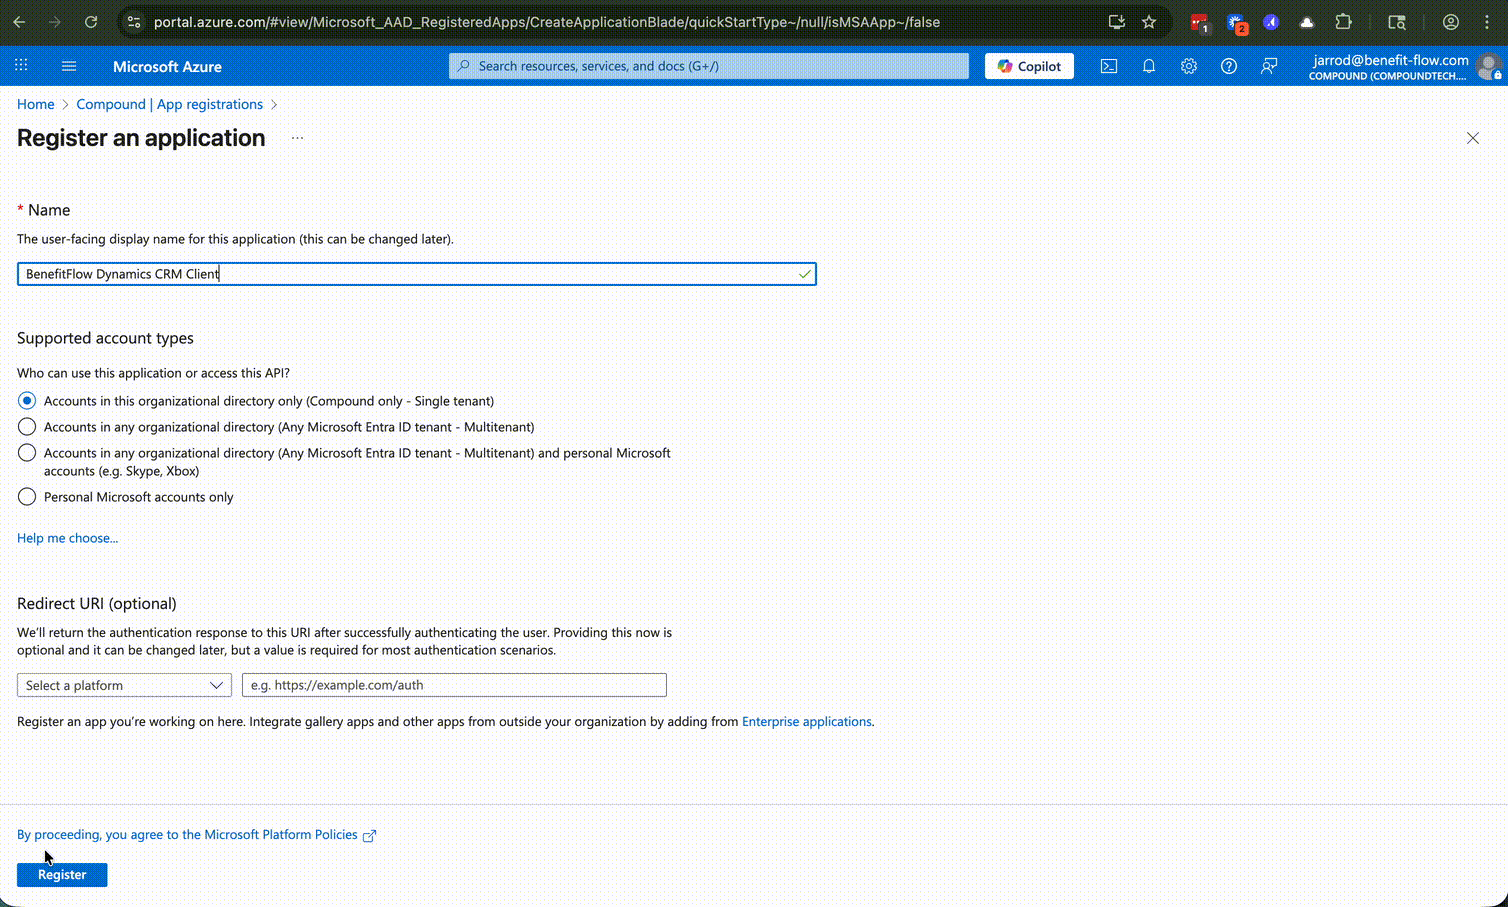Select Multitenant and personal accounts option
This screenshot has height=907, width=1508.
(27, 452)
